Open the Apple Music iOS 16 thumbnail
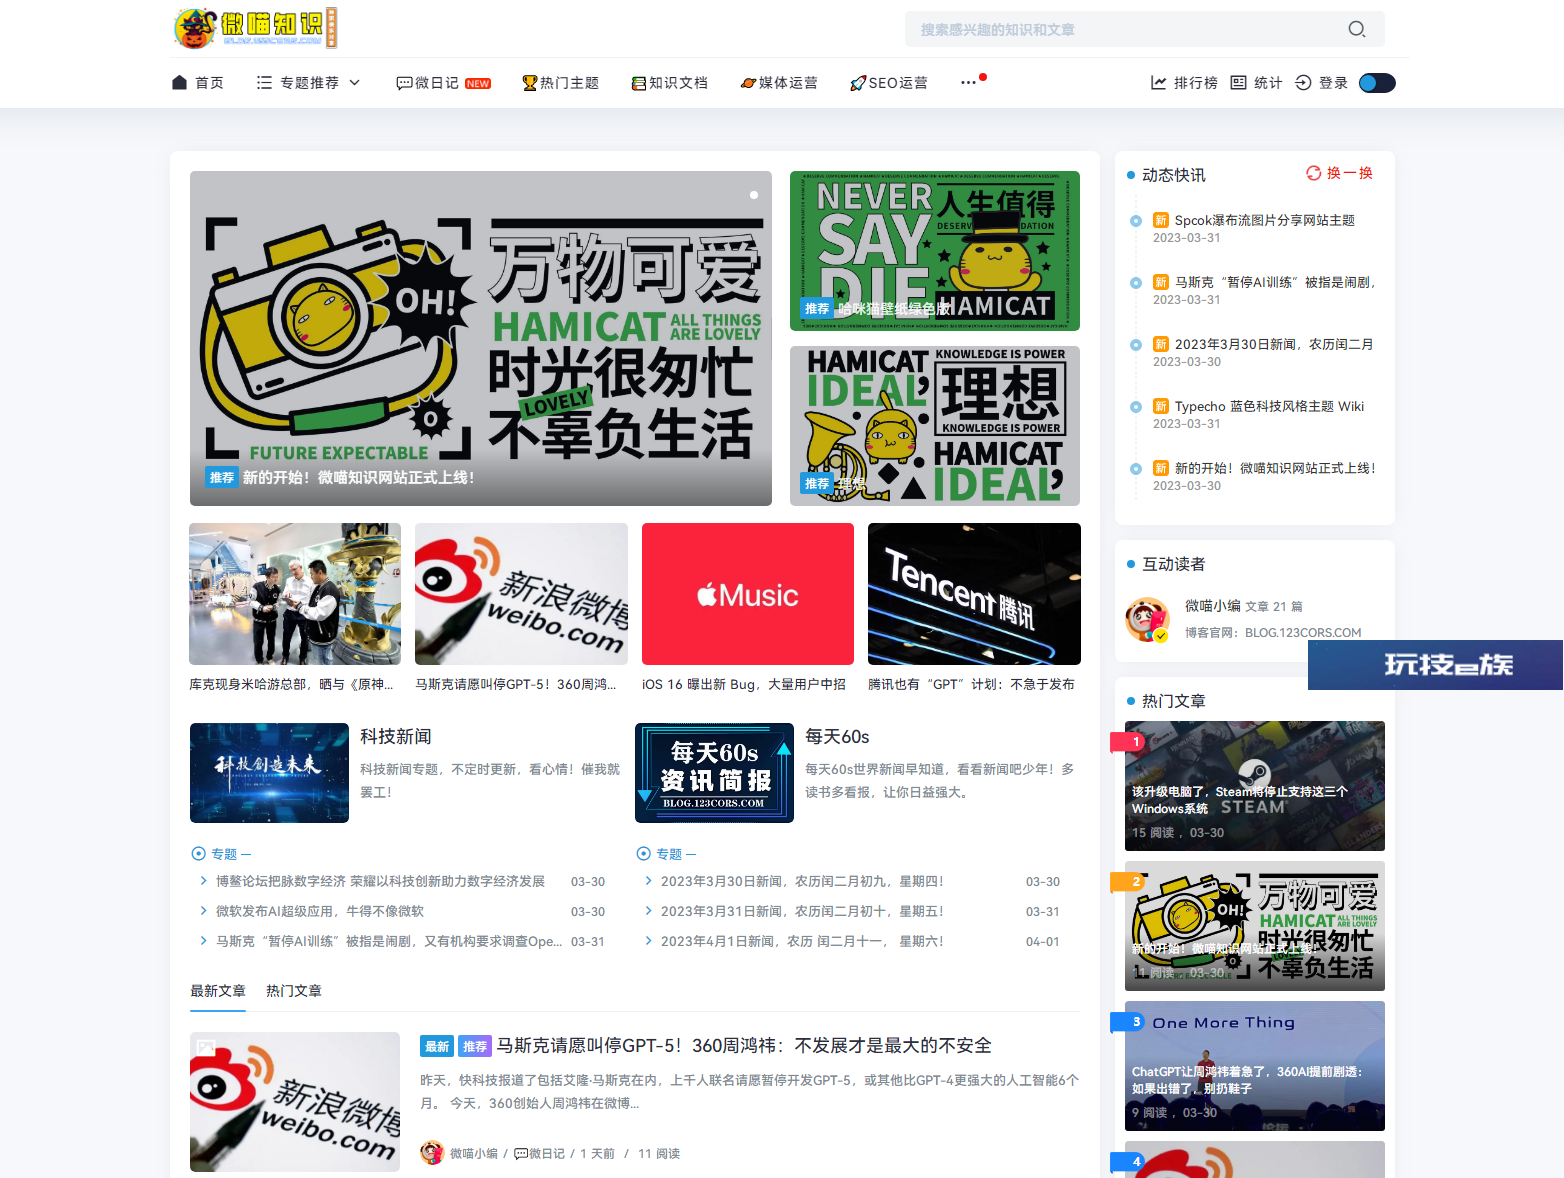This screenshot has height=1178, width=1564. 748,594
